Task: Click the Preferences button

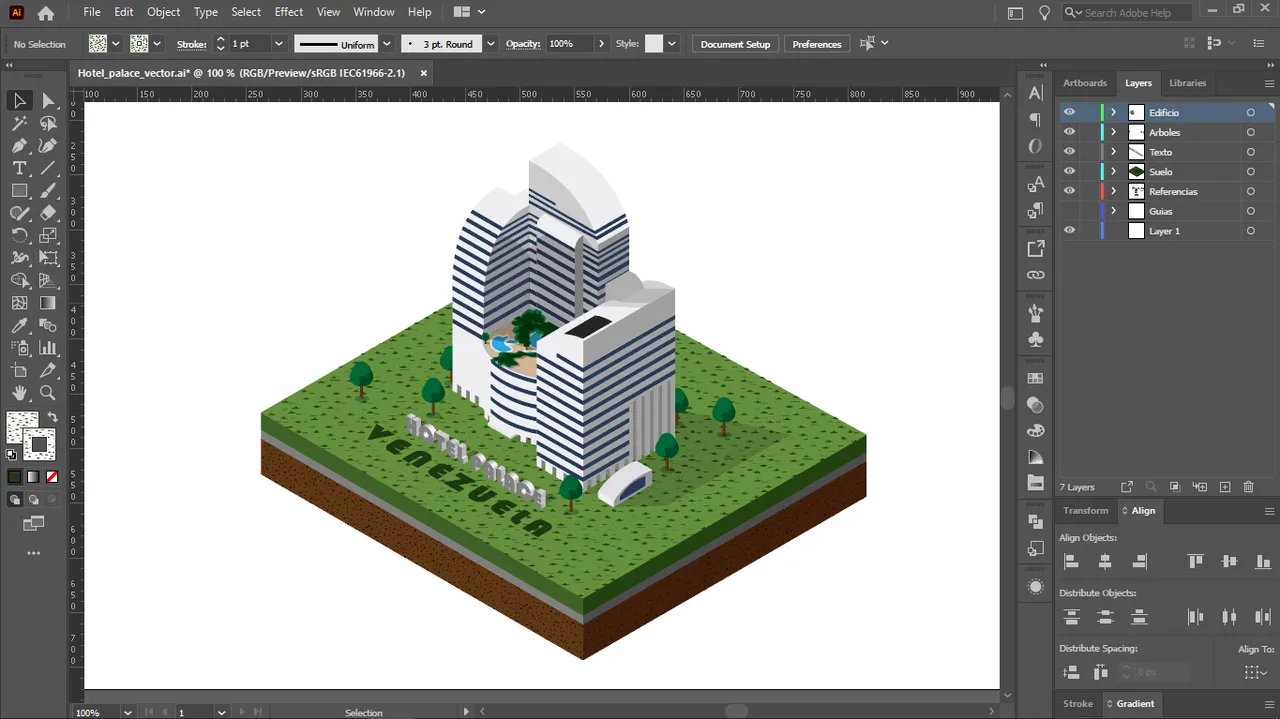Action: coord(817,44)
